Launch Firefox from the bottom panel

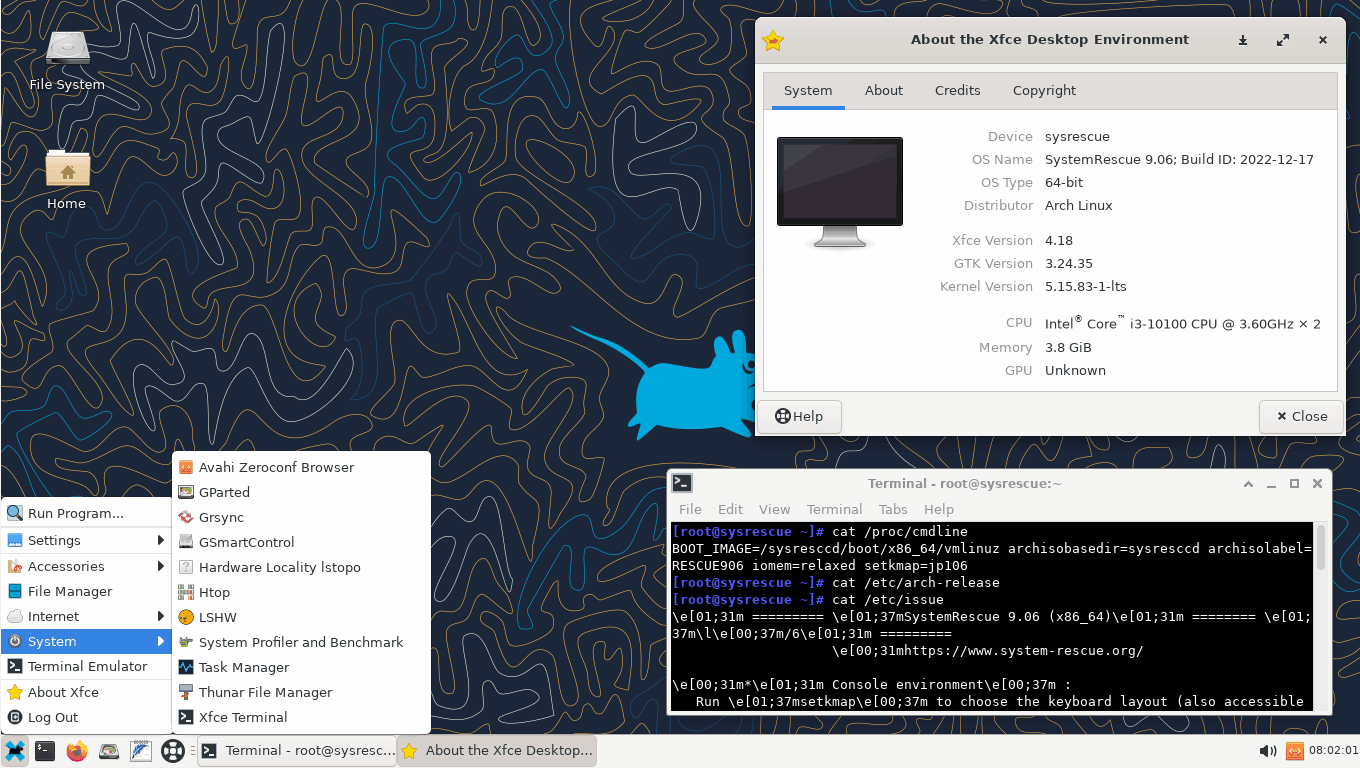click(77, 750)
